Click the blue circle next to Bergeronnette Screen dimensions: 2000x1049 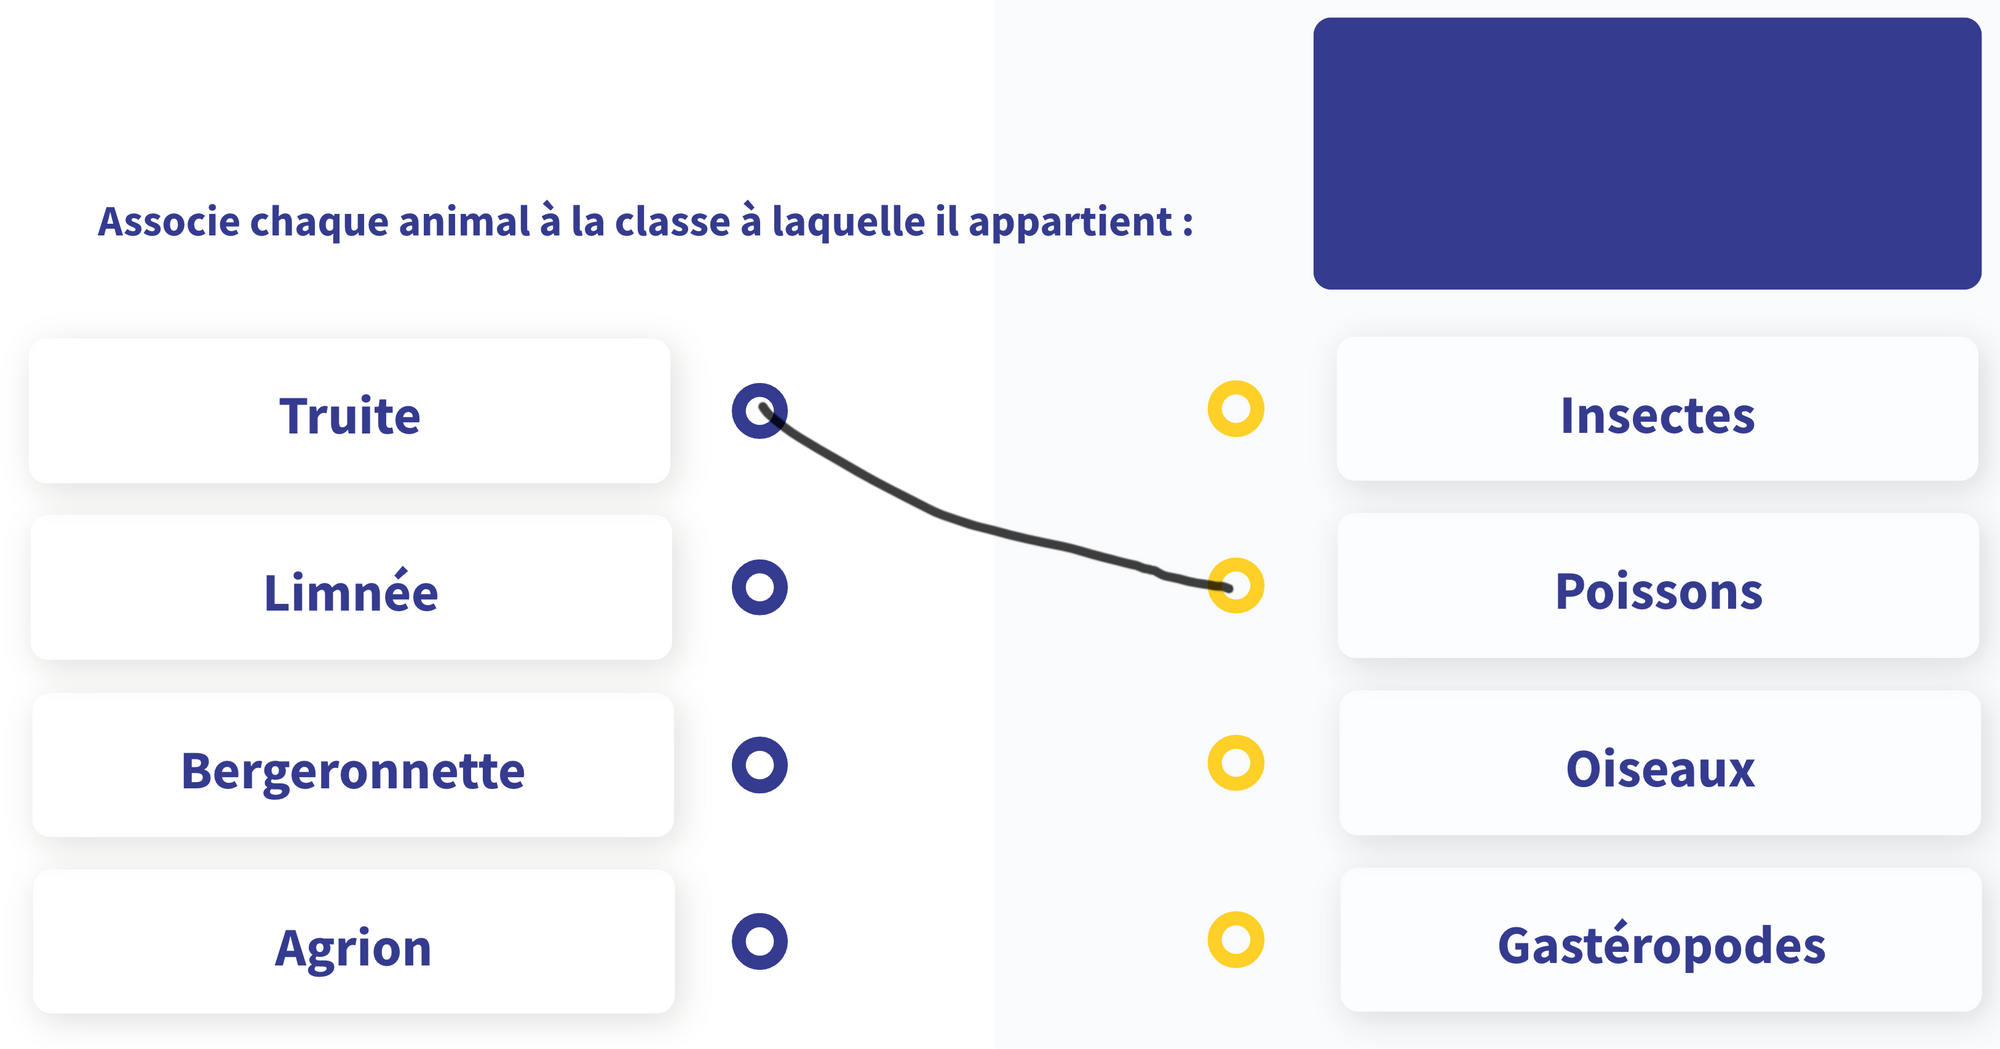pyautogui.click(x=760, y=765)
